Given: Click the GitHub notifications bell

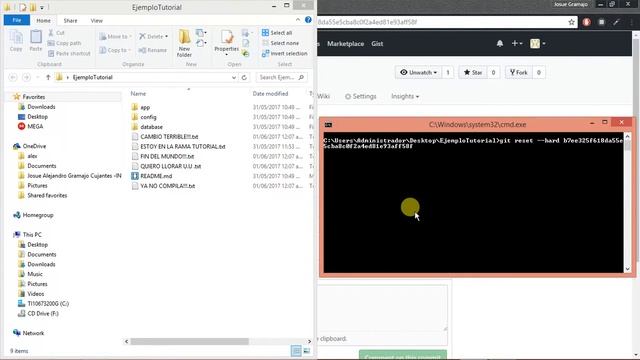Looking at the screenshot, I should click(500, 43).
